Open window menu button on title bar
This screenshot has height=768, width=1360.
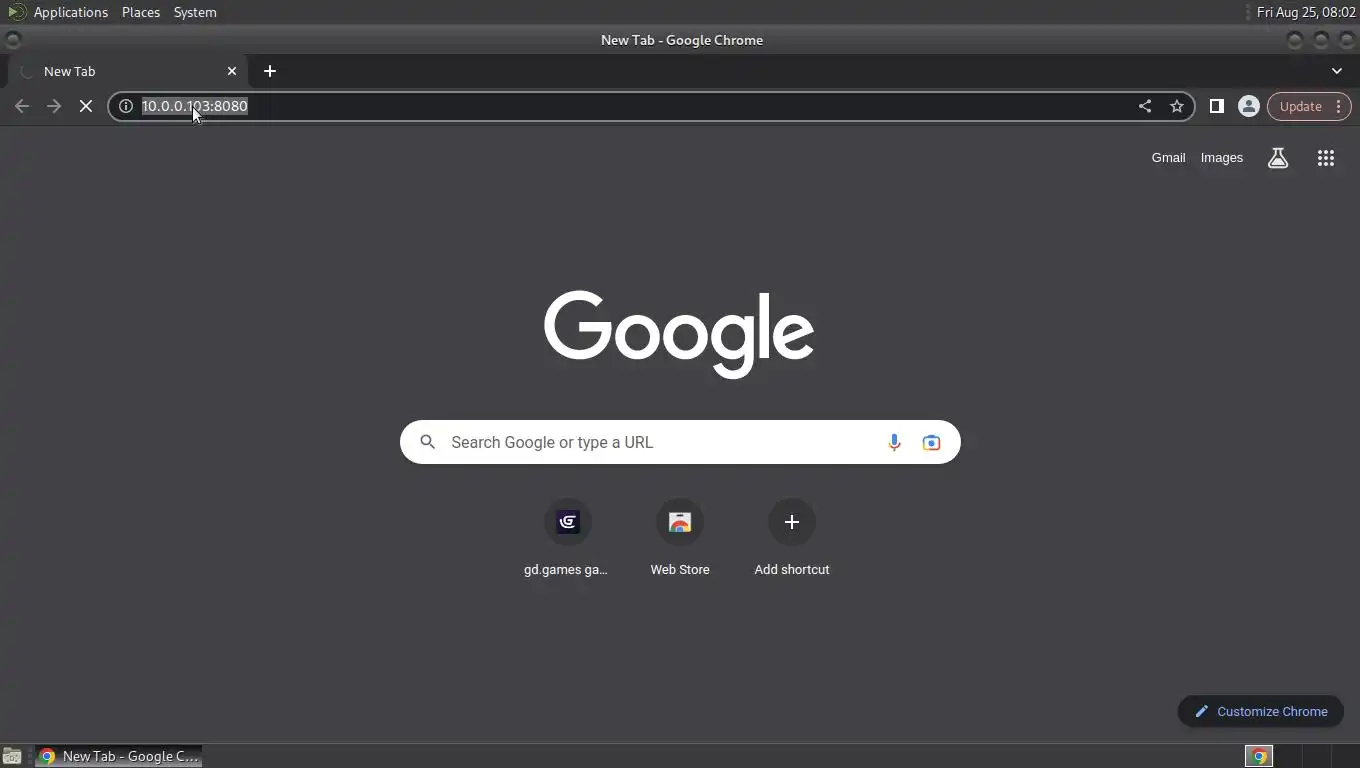(13, 40)
